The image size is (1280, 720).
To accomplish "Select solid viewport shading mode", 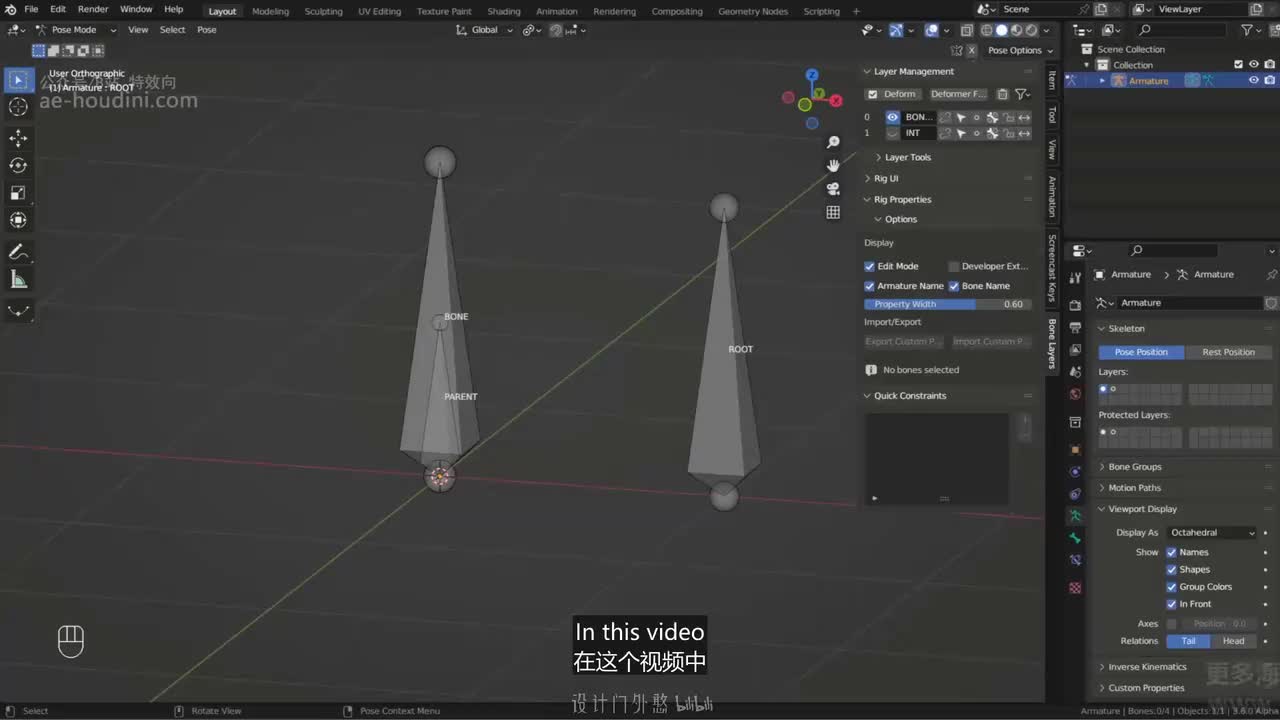I will pyautogui.click(x=1002, y=31).
